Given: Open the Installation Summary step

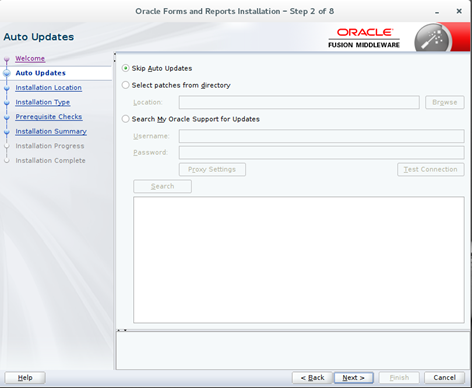Looking at the screenshot, I should (51, 131).
